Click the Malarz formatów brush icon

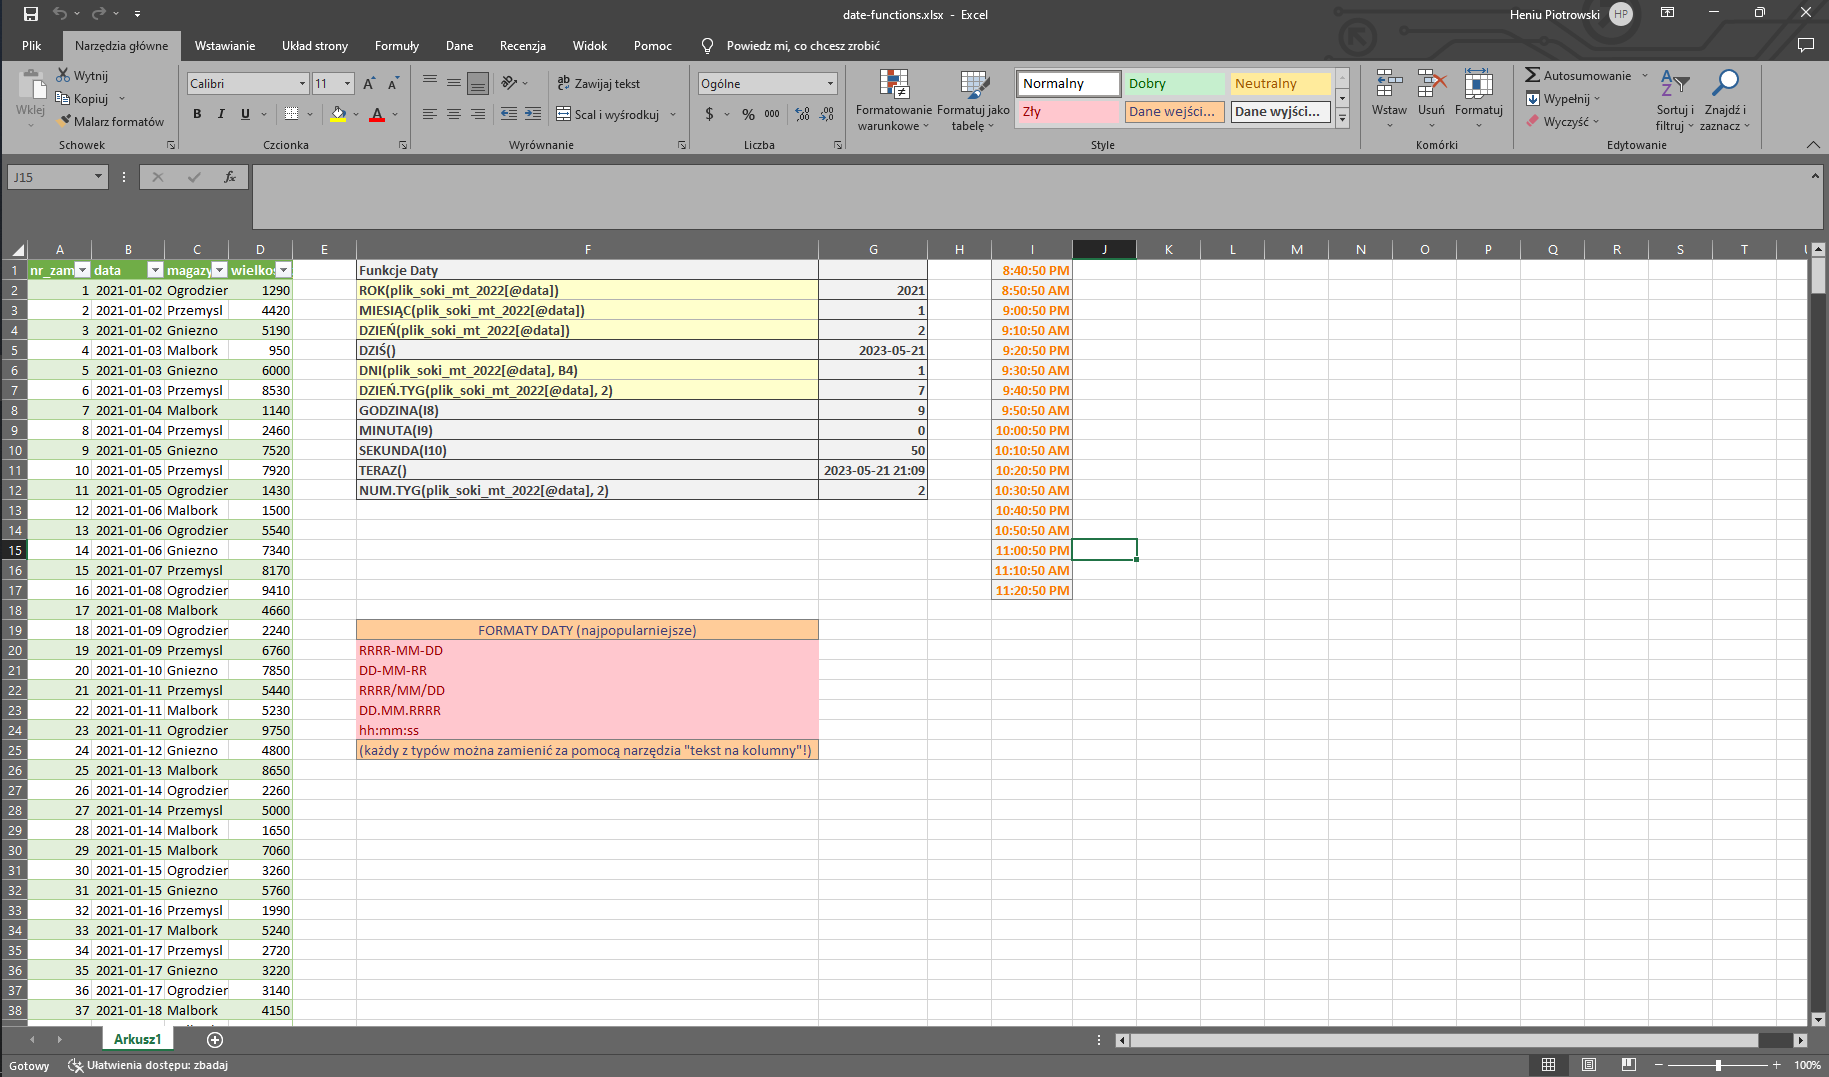point(64,121)
